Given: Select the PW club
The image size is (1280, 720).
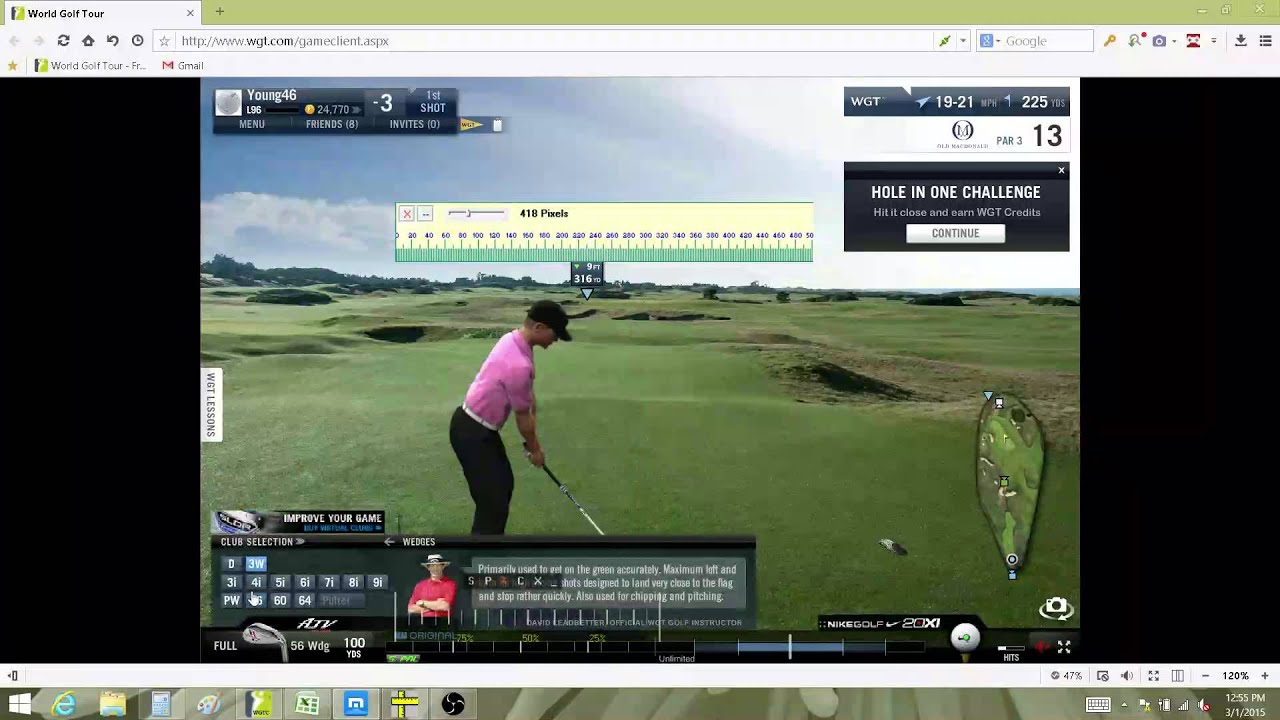Looking at the screenshot, I should (x=231, y=601).
